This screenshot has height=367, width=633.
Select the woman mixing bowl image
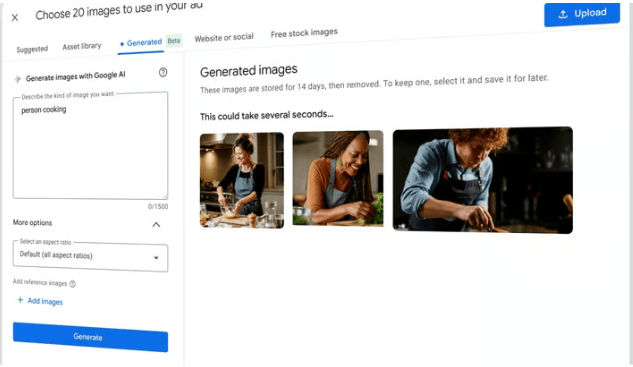(242, 180)
